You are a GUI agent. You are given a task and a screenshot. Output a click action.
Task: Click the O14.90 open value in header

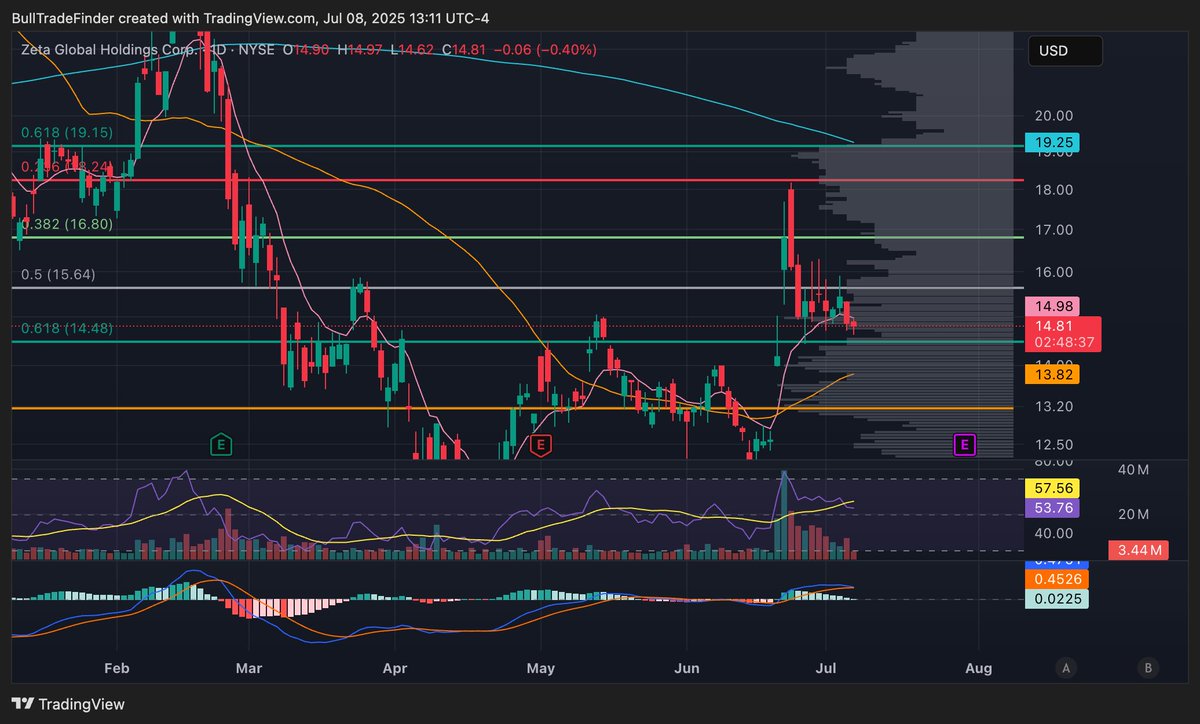(x=308, y=49)
